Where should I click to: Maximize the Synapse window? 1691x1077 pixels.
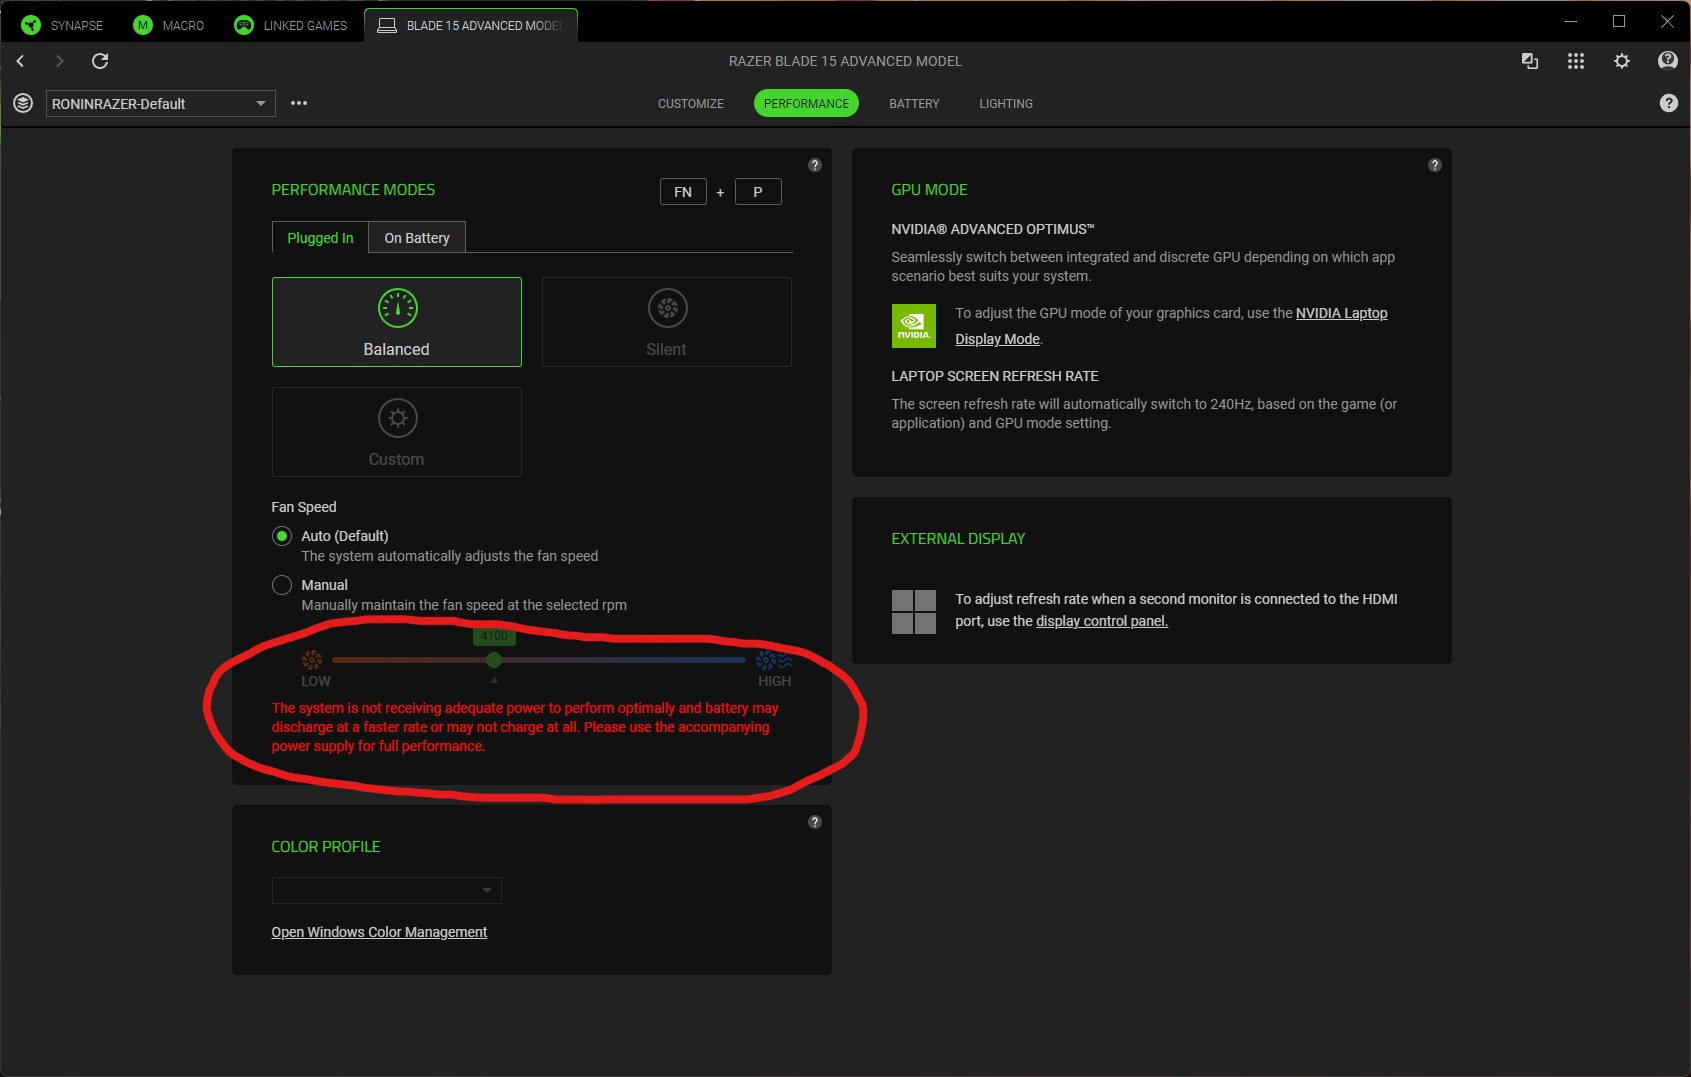[1619, 21]
